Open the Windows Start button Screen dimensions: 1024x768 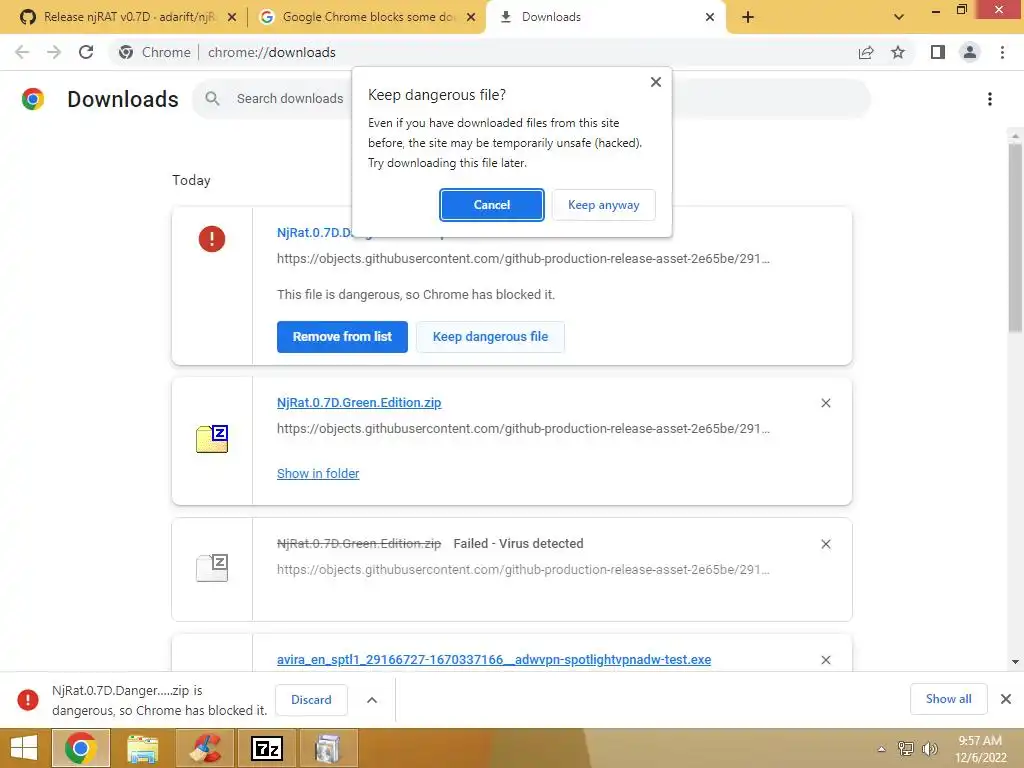pyautogui.click(x=24, y=748)
